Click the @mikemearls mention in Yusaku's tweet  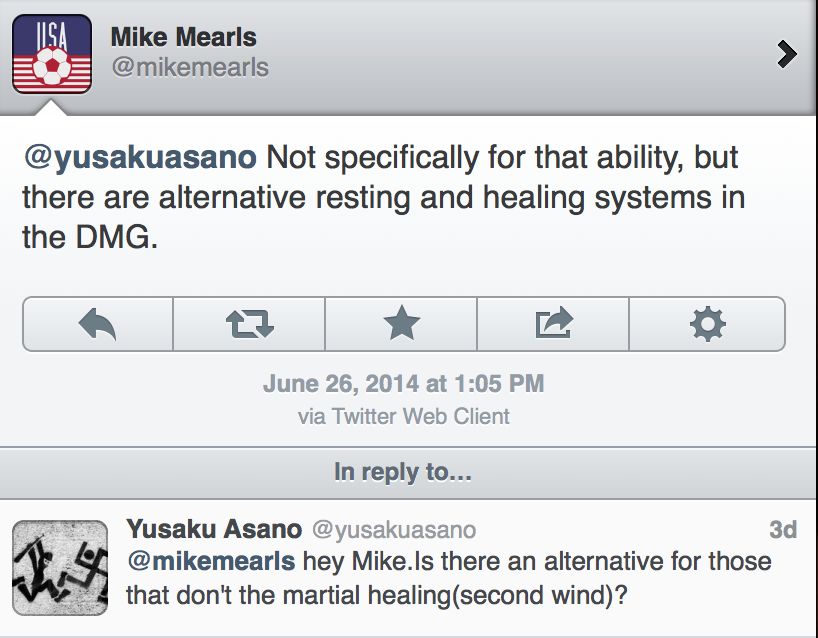[x=210, y=562]
